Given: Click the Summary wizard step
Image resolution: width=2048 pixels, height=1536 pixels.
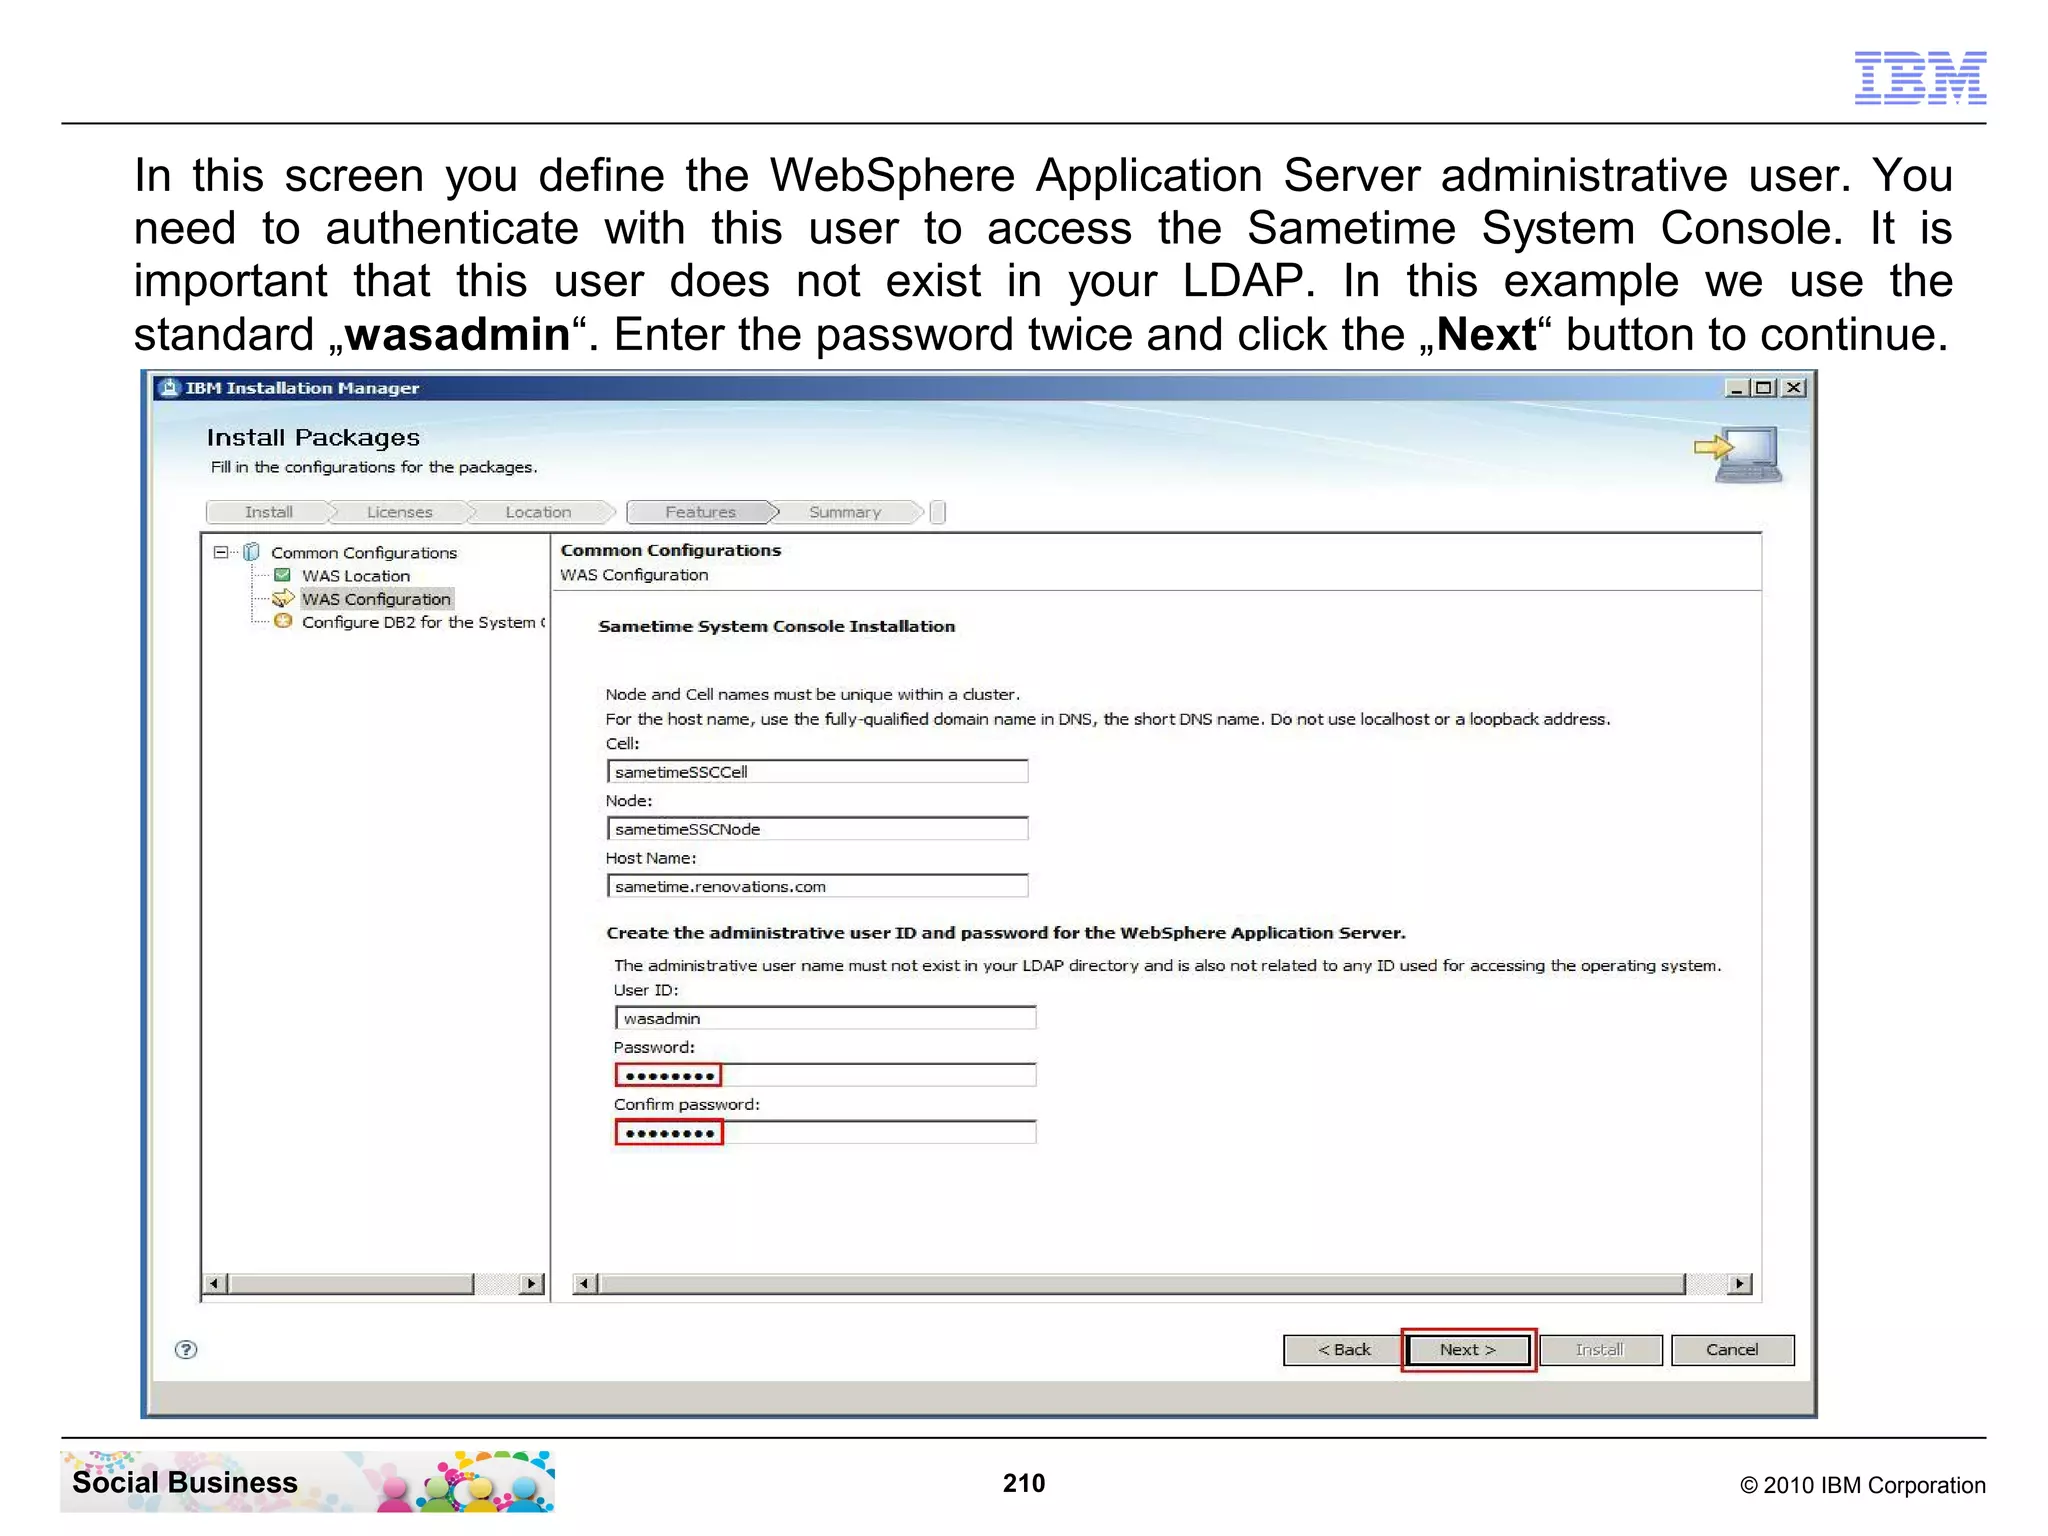Looking at the screenshot, I should 845,512.
